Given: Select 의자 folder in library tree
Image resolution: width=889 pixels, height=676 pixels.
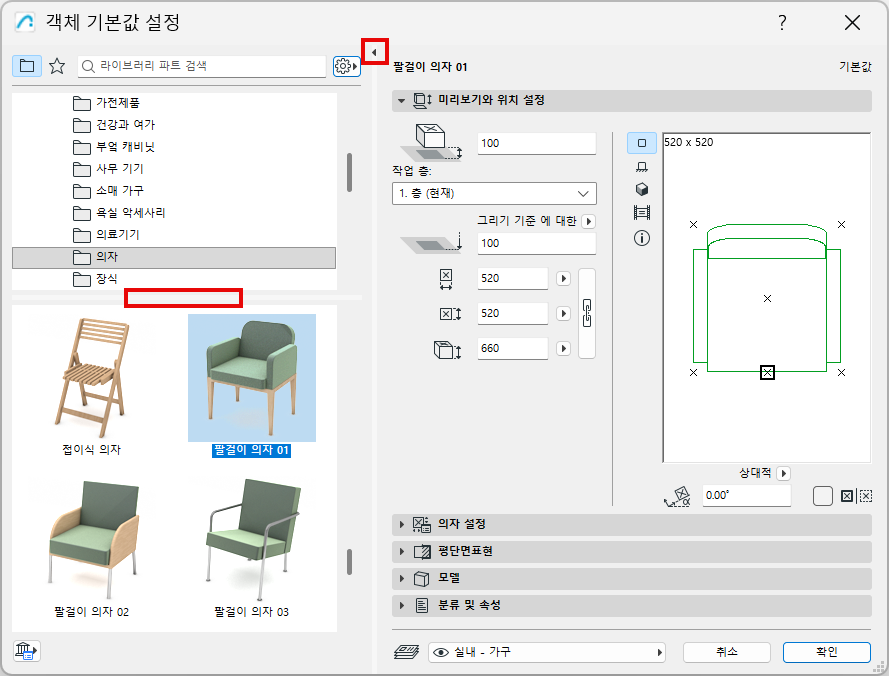Looking at the screenshot, I should pyautogui.click(x=174, y=257).
